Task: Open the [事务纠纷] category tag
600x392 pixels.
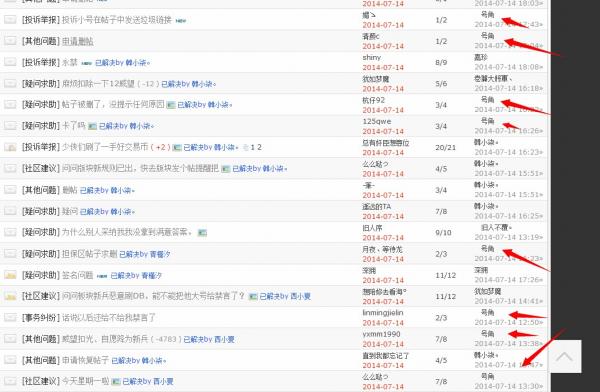Action: tap(41, 317)
